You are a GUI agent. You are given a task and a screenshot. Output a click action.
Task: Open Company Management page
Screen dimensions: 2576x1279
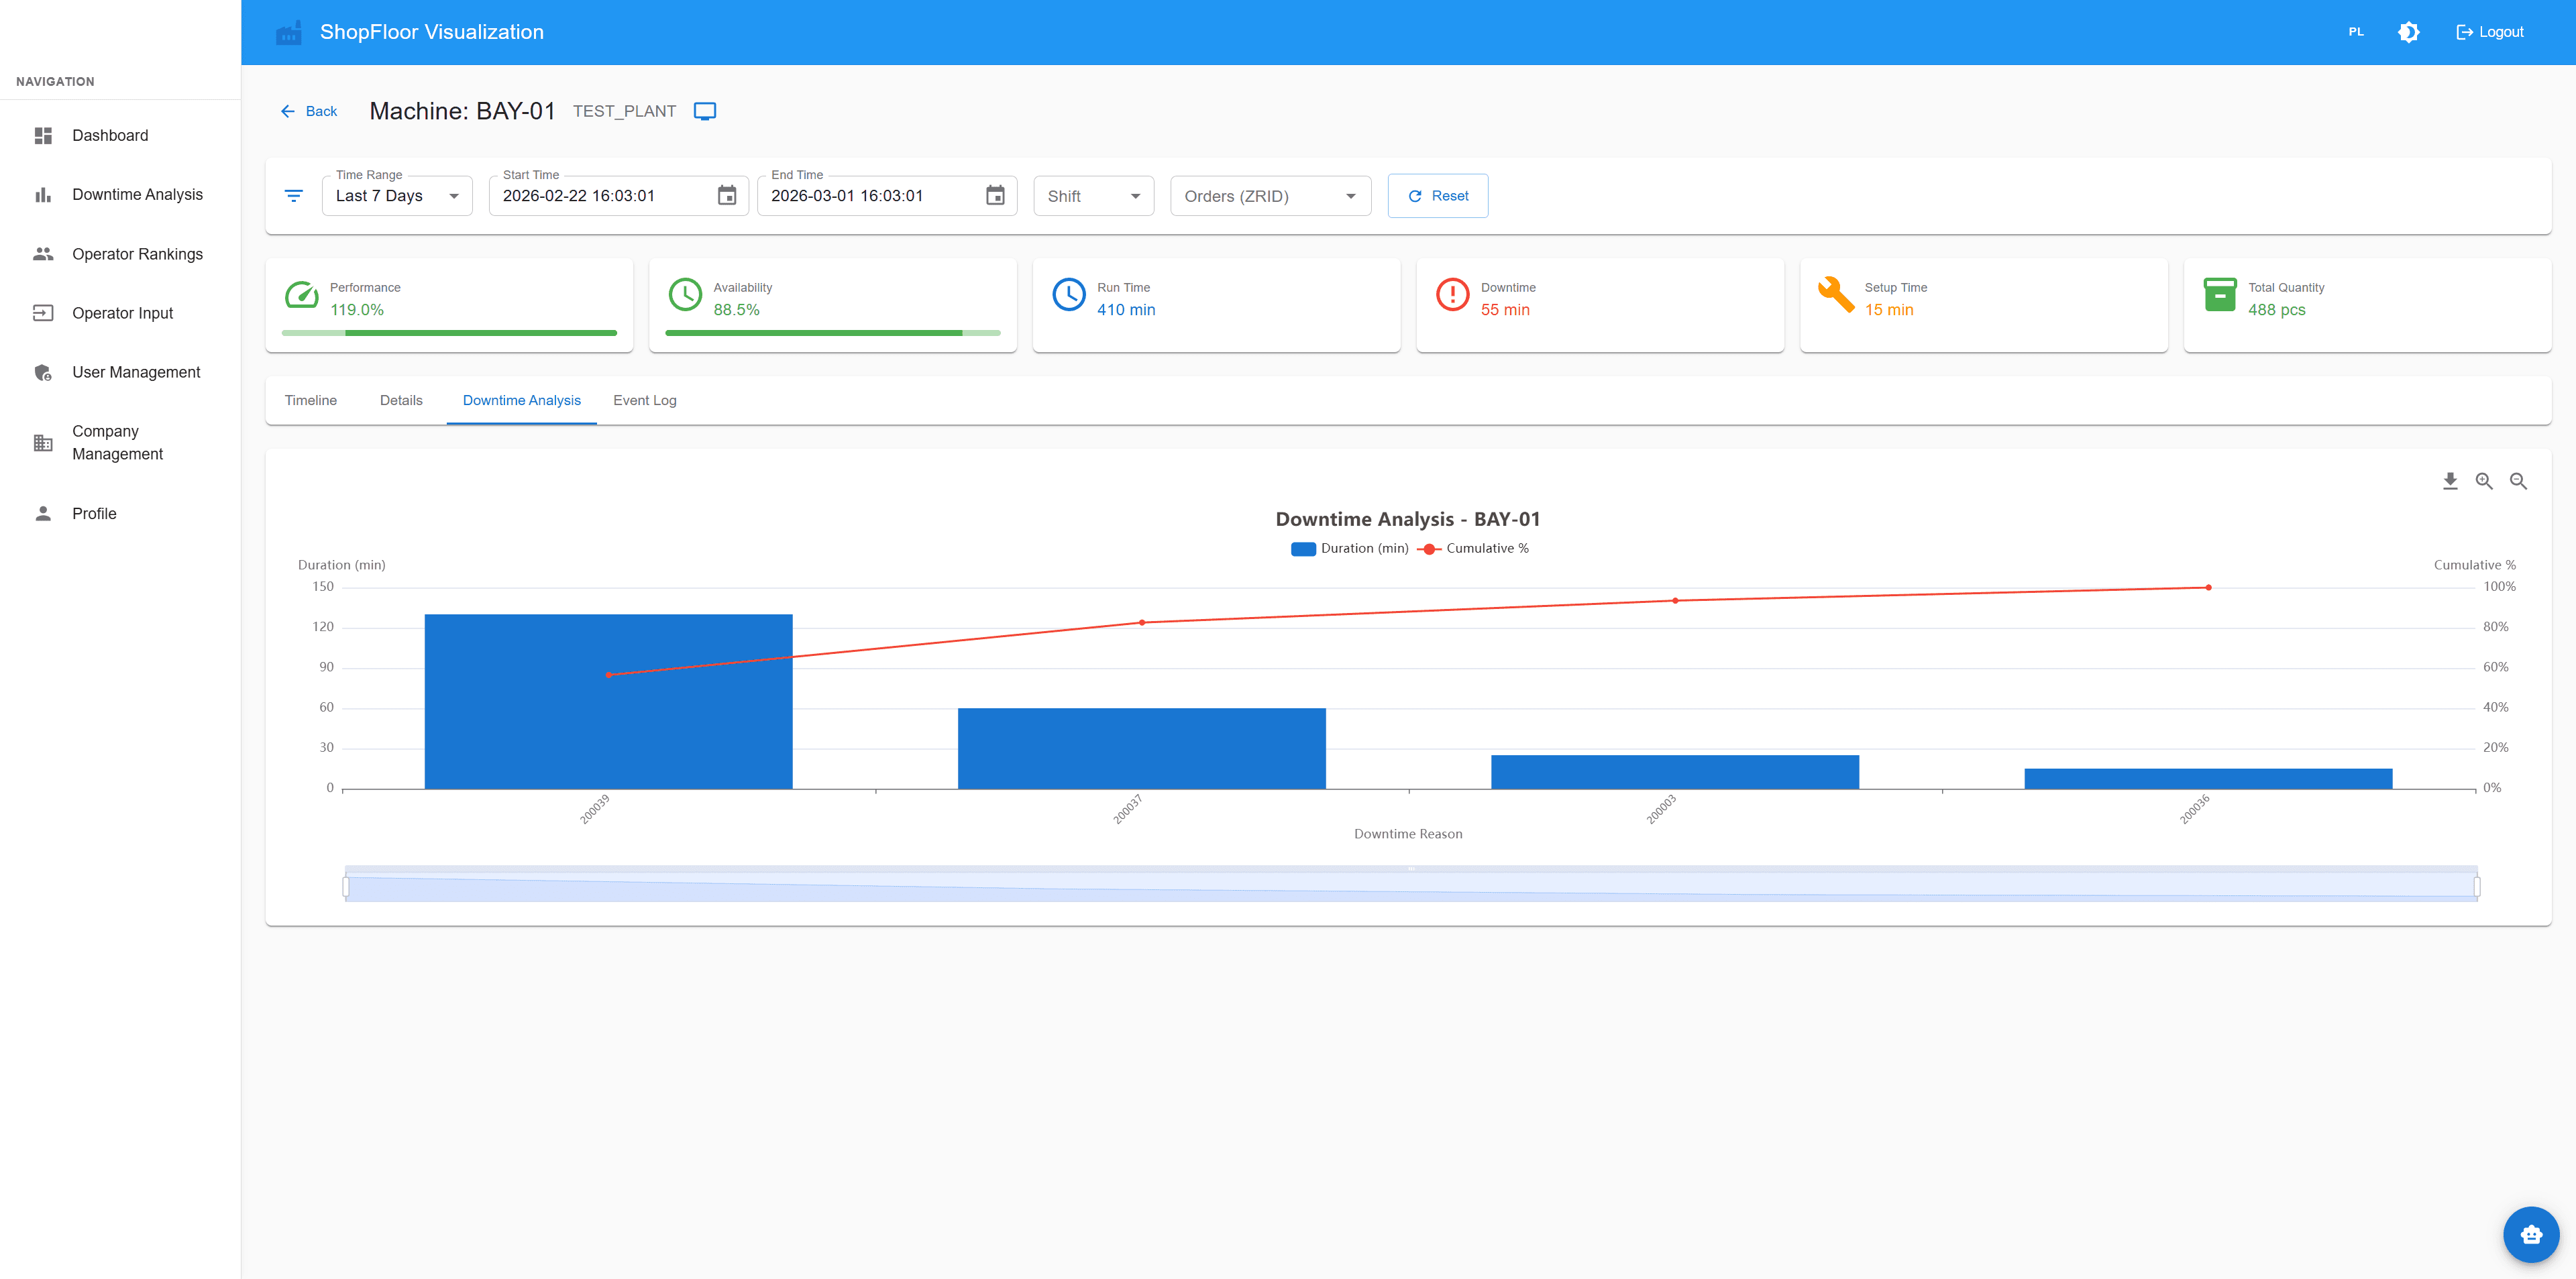click(x=120, y=442)
